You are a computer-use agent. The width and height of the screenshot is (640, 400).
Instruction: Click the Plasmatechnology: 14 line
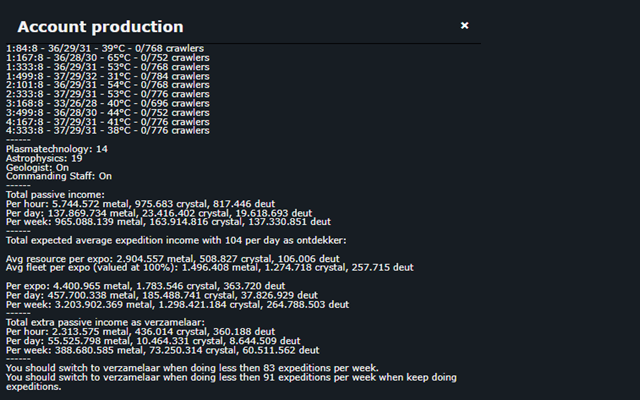pos(57,149)
